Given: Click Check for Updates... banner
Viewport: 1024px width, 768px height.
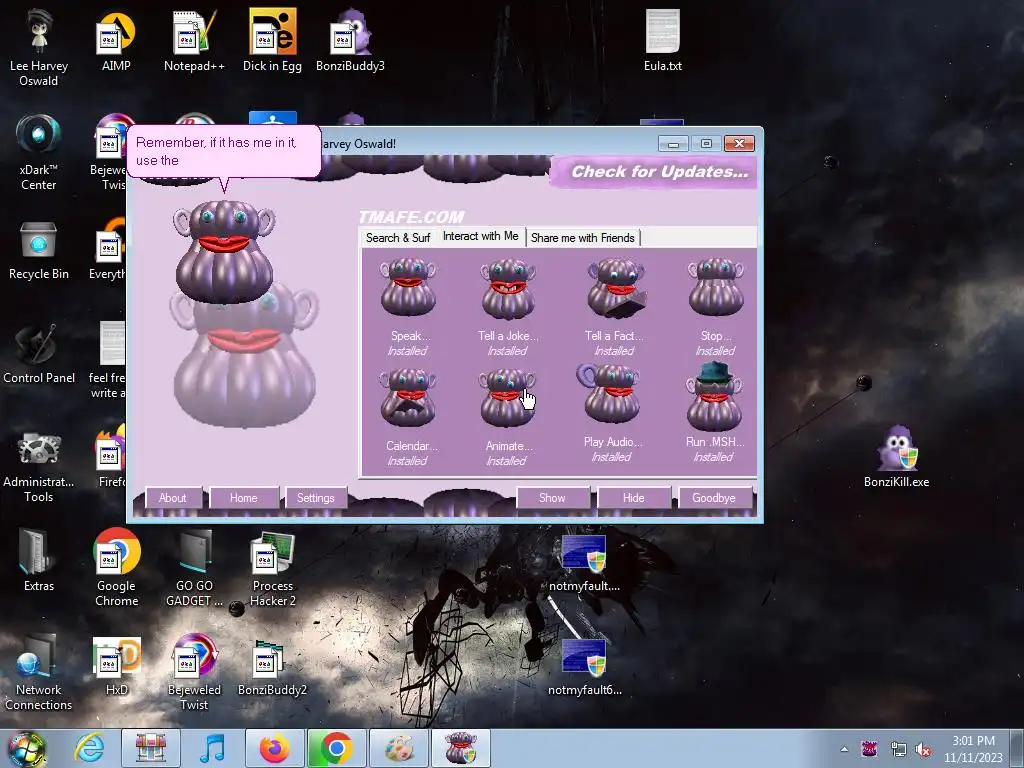Looking at the screenshot, I should click(x=655, y=172).
